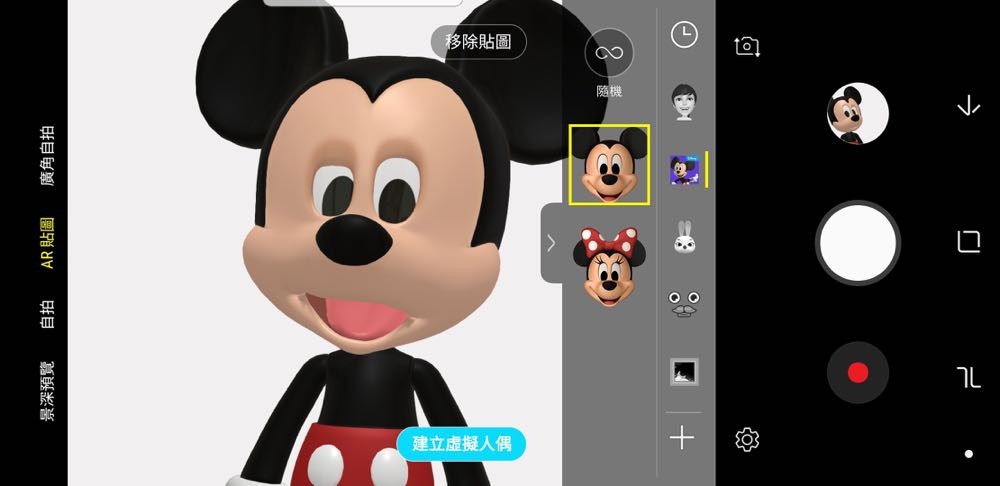Select the human avatar emoji category
This screenshot has width=1000, height=486.
click(x=684, y=102)
